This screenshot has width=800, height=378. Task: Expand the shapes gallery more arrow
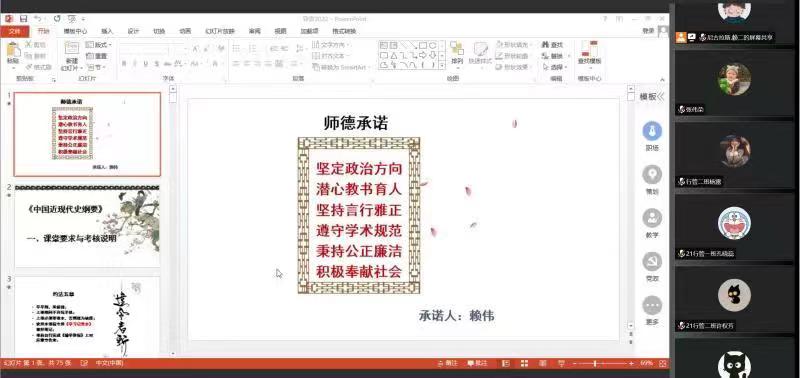pos(442,65)
